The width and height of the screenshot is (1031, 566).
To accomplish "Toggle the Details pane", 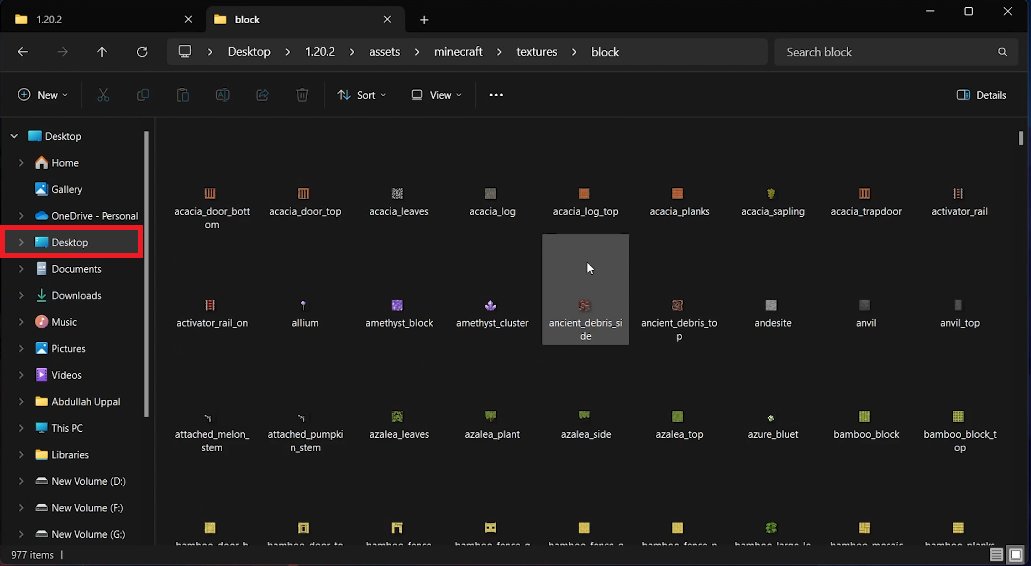I will tap(981, 95).
